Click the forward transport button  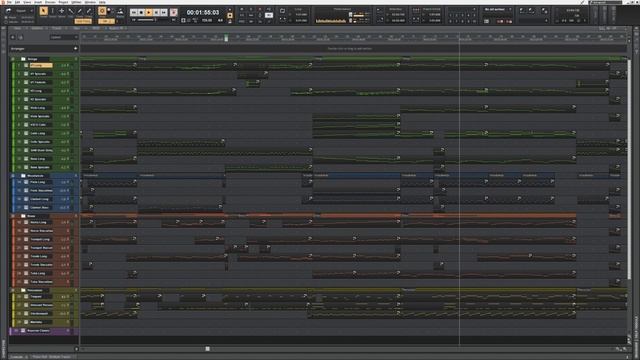click(x=164, y=13)
